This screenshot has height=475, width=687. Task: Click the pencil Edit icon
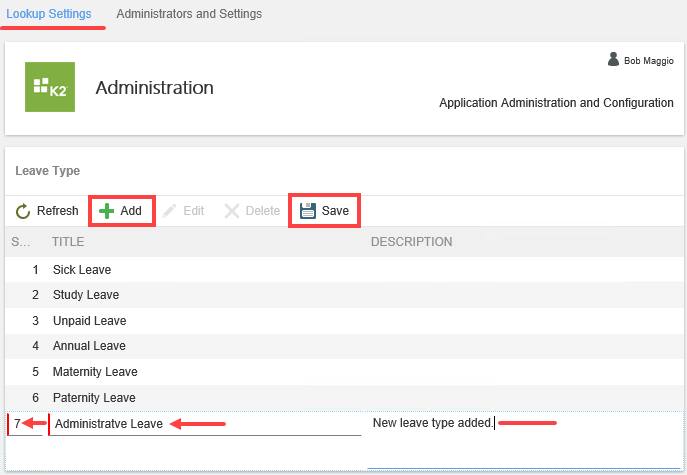[170, 211]
